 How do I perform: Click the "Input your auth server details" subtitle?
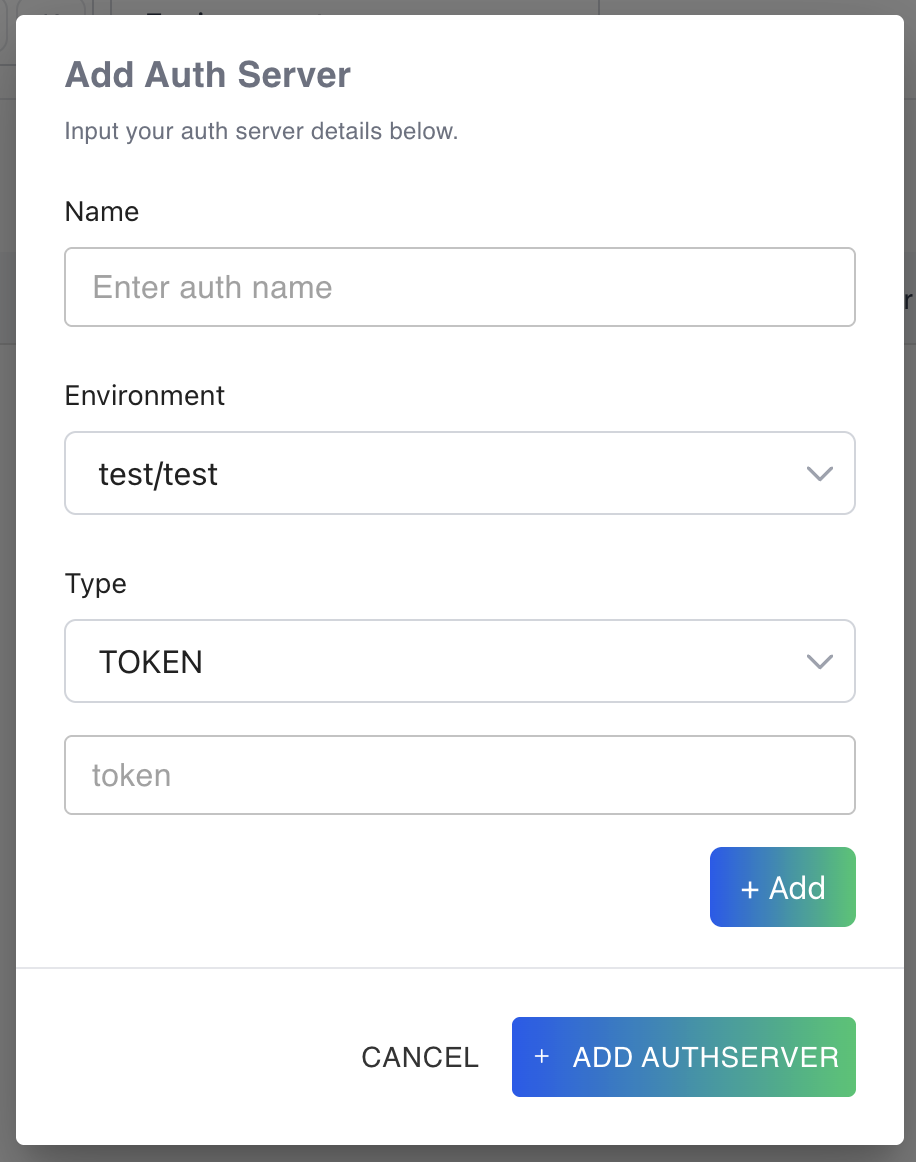[x=261, y=131]
